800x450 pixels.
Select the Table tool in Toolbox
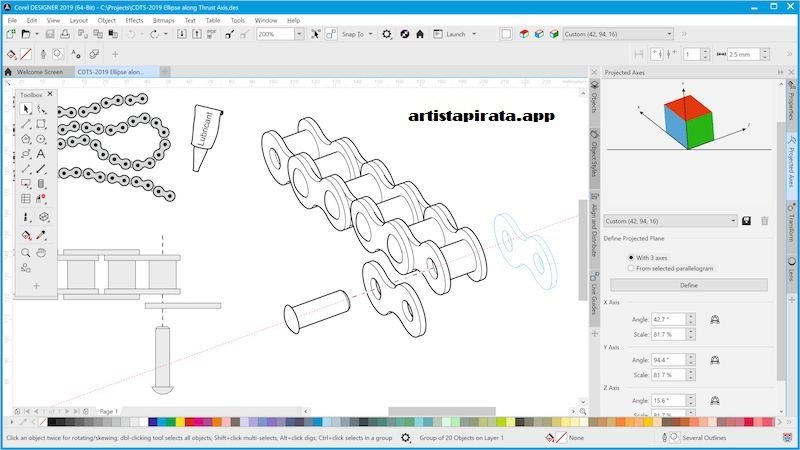[26, 198]
